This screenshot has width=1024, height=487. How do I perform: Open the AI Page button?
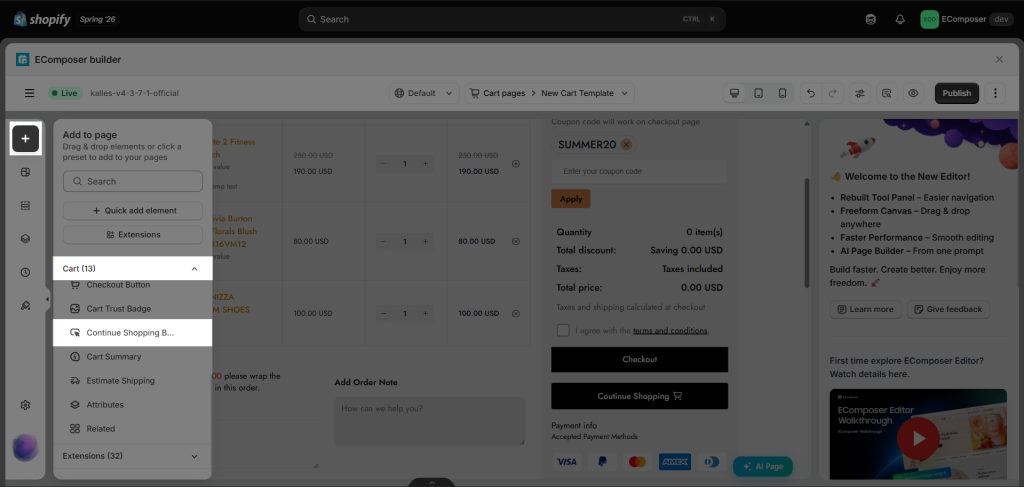pyautogui.click(x=763, y=467)
